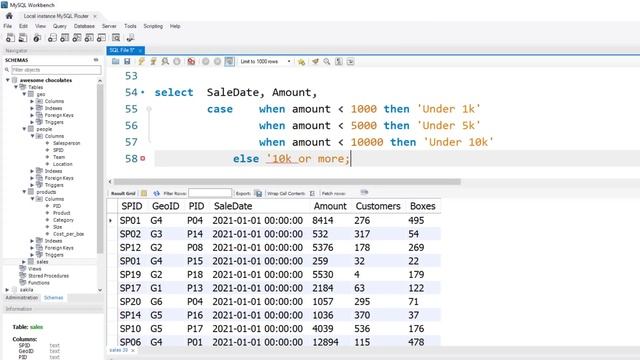Click the editor horizontal scrollbar
Image resolution: width=640 pixels, height=360 pixels.
[x=287, y=182]
